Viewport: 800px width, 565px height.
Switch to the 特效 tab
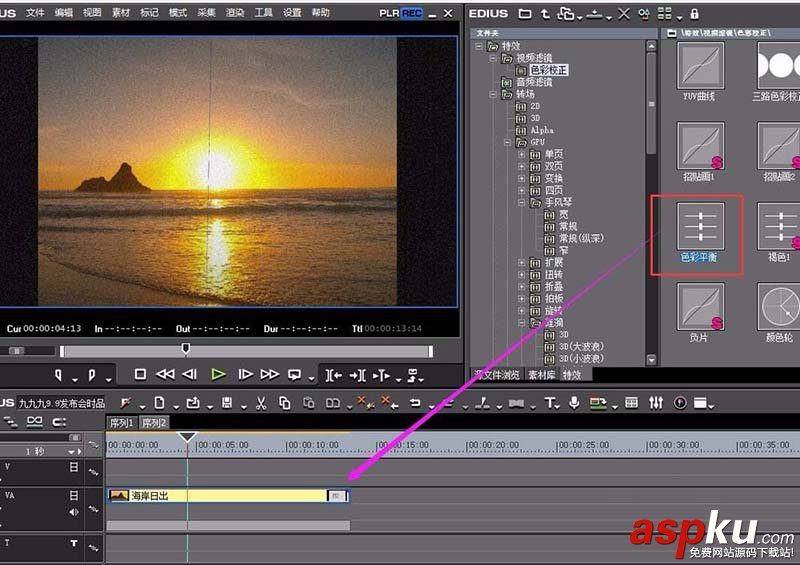572,375
